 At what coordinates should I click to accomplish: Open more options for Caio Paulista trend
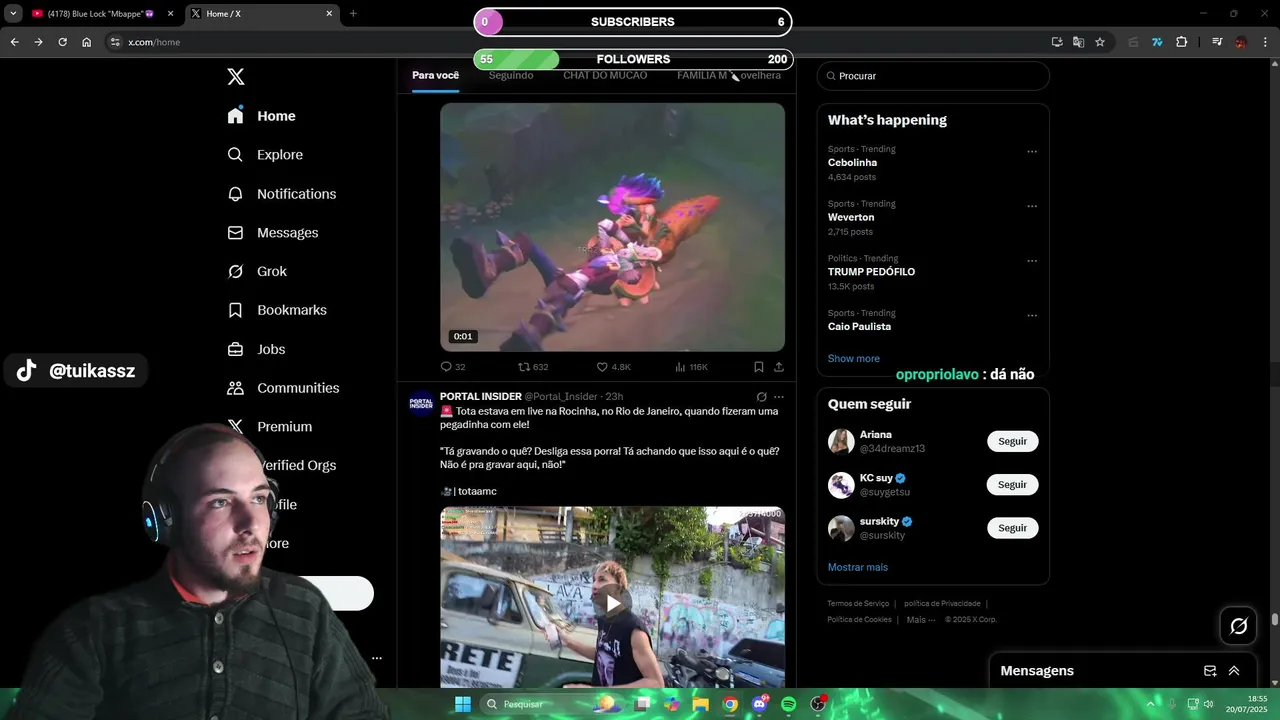[1032, 315]
